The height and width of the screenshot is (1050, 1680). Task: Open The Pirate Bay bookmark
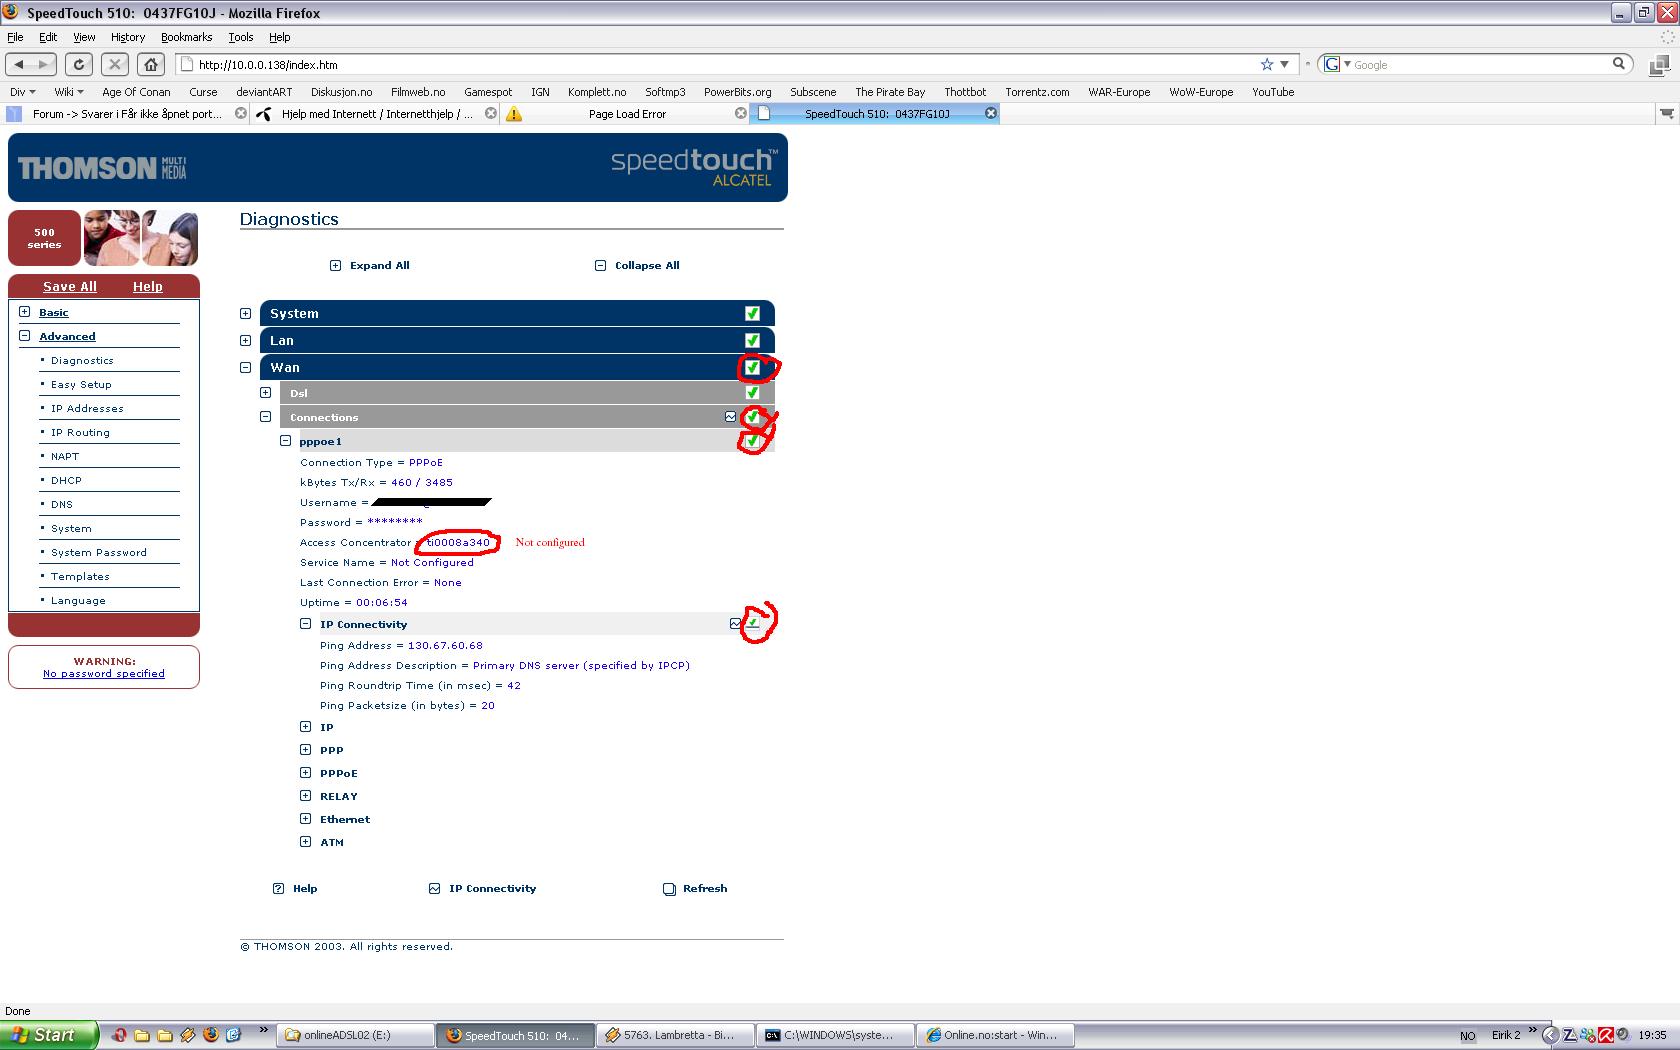(890, 92)
